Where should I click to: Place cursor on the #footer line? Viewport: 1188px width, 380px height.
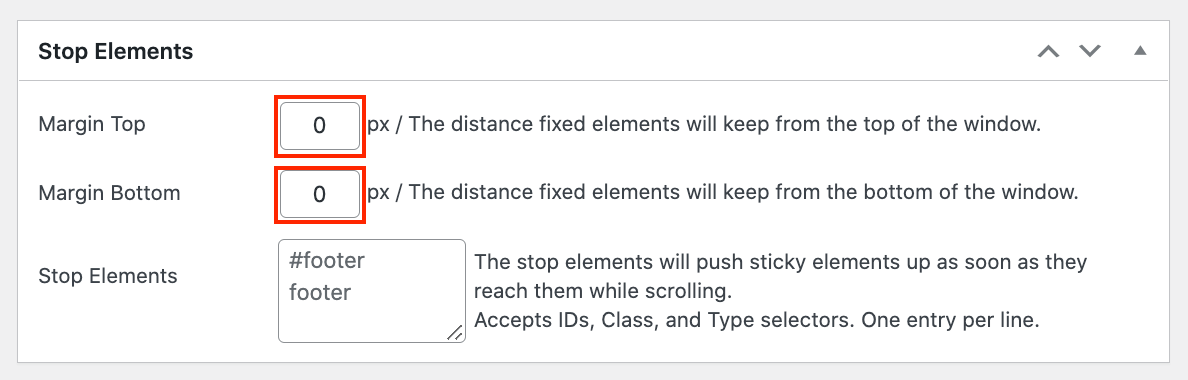tap(327, 261)
